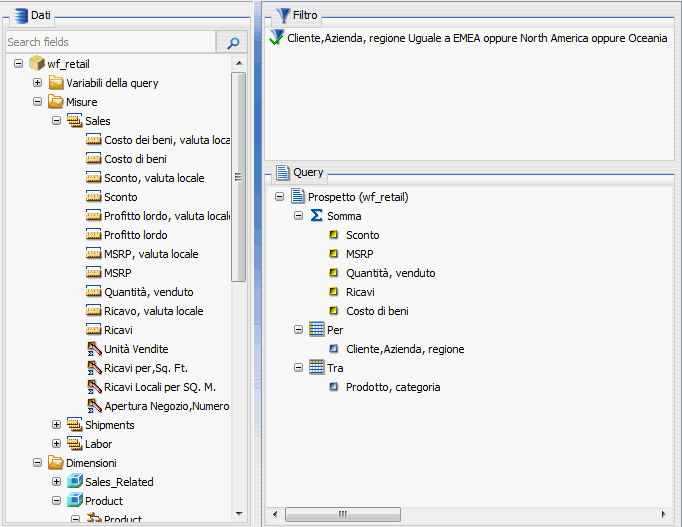
Task: Click the Ricavi per,Sq. Ft. computed icon
Action: [94, 368]
